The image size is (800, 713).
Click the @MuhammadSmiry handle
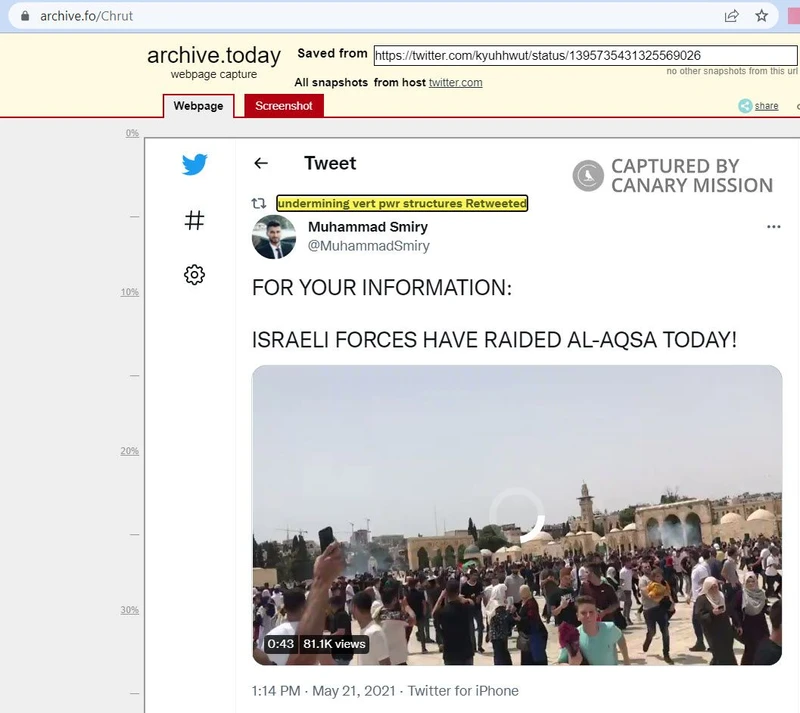[x=368, y=246]
